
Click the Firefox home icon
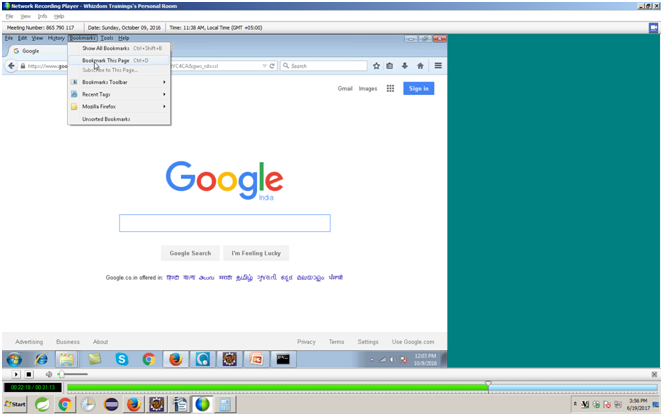click(420, 66)
